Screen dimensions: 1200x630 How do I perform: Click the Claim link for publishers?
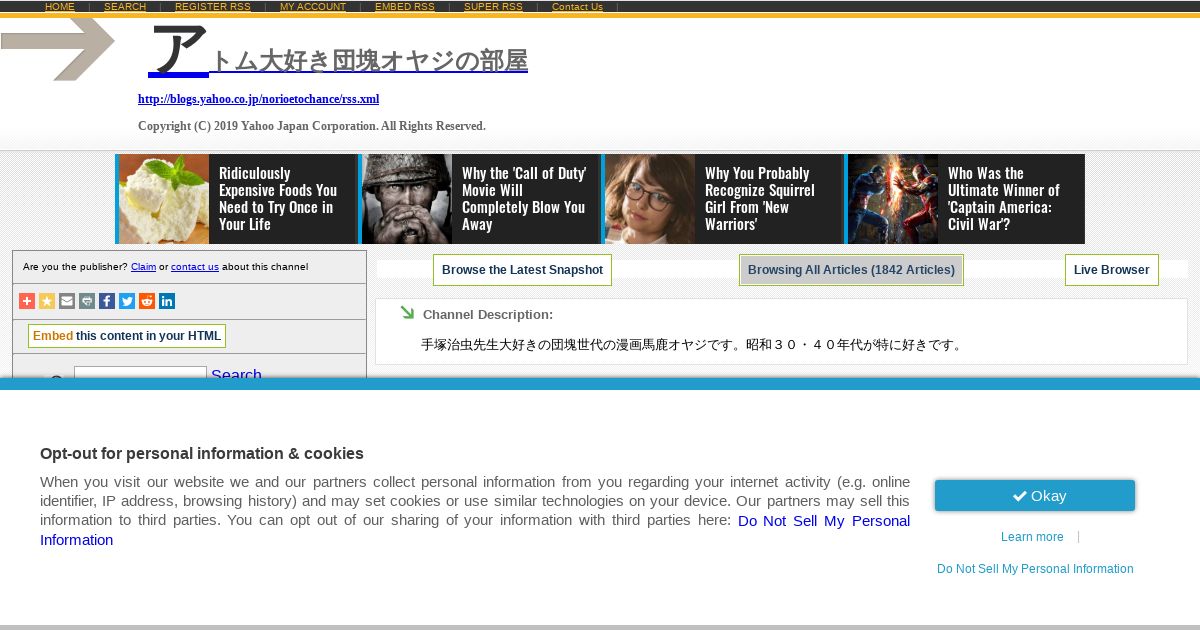click(143, 267)
